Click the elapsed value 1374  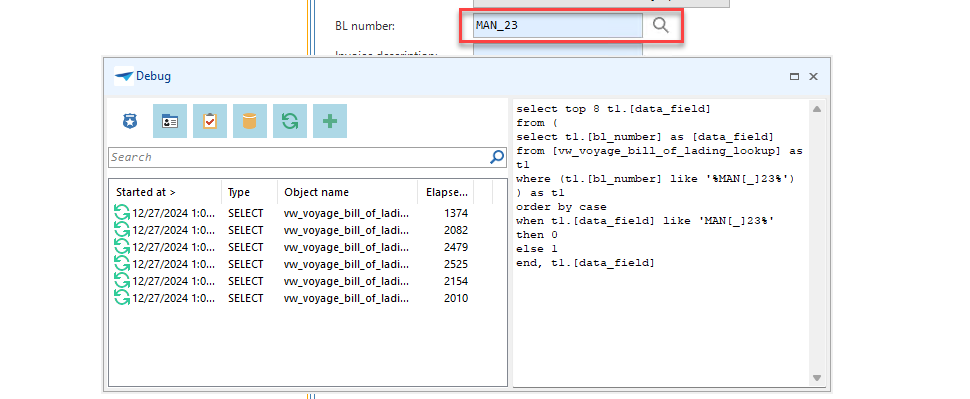click(456, 213)
